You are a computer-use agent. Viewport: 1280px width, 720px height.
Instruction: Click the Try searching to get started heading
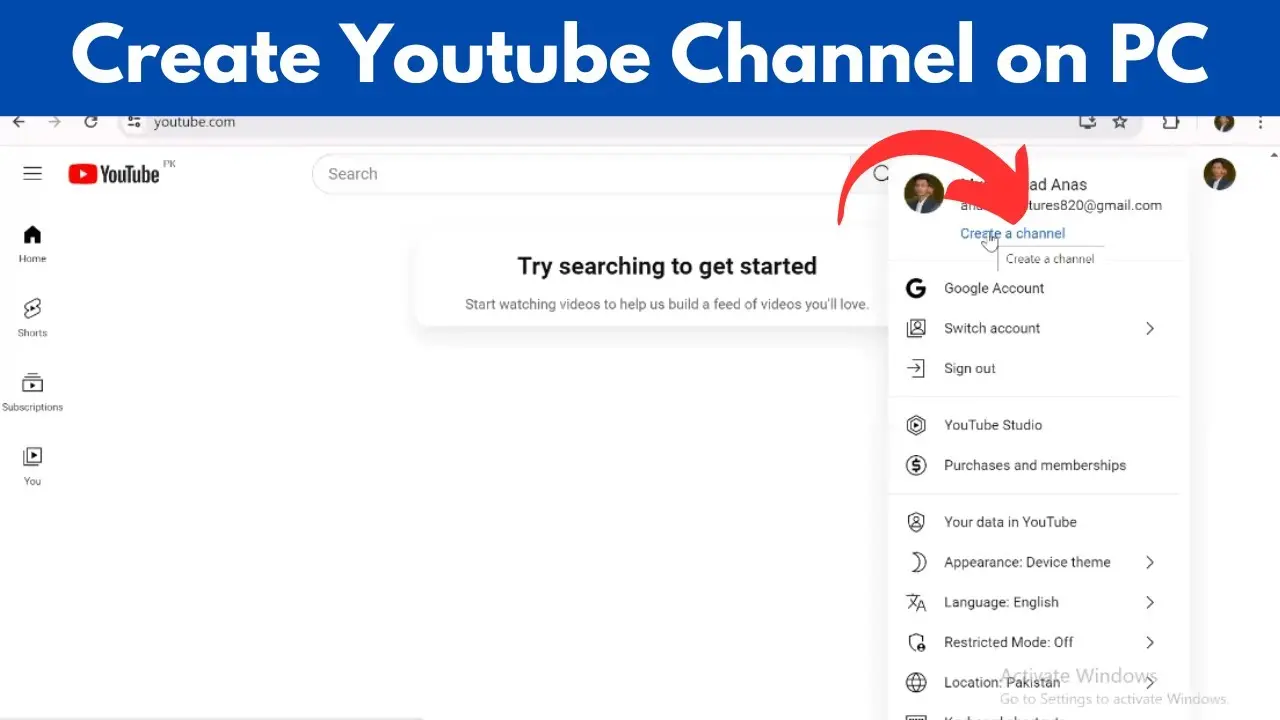[667, 266]
